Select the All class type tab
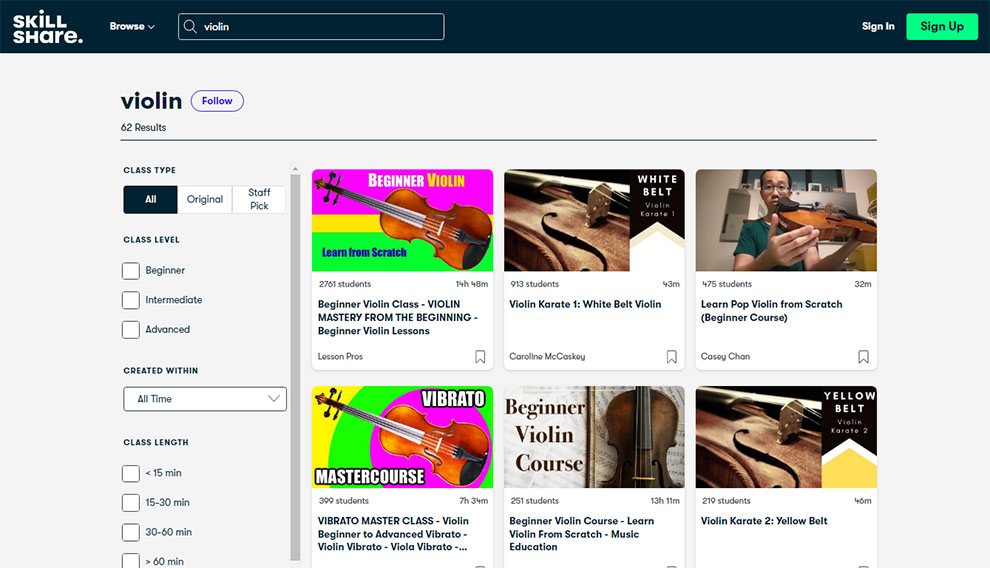This screenshot has width=990, height=568. pos(150,199)
